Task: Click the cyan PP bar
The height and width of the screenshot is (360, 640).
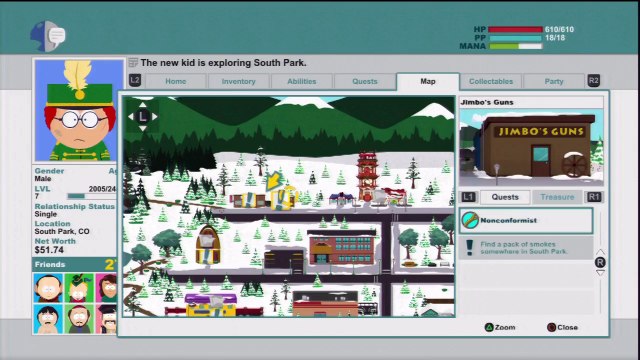Action: click(x=515, y=38)
